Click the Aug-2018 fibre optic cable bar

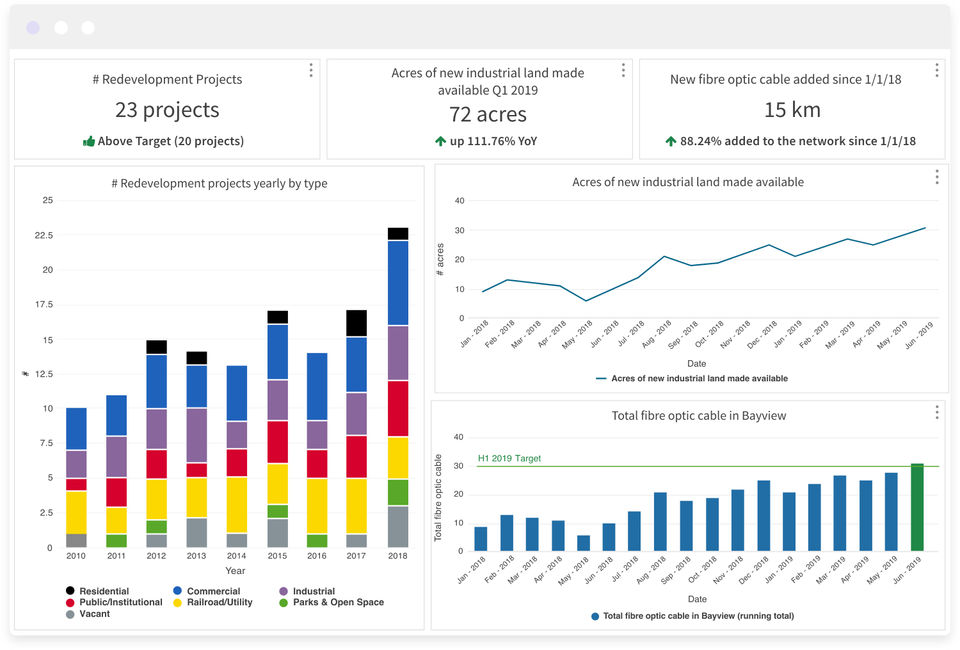click(x=660, y=522)
